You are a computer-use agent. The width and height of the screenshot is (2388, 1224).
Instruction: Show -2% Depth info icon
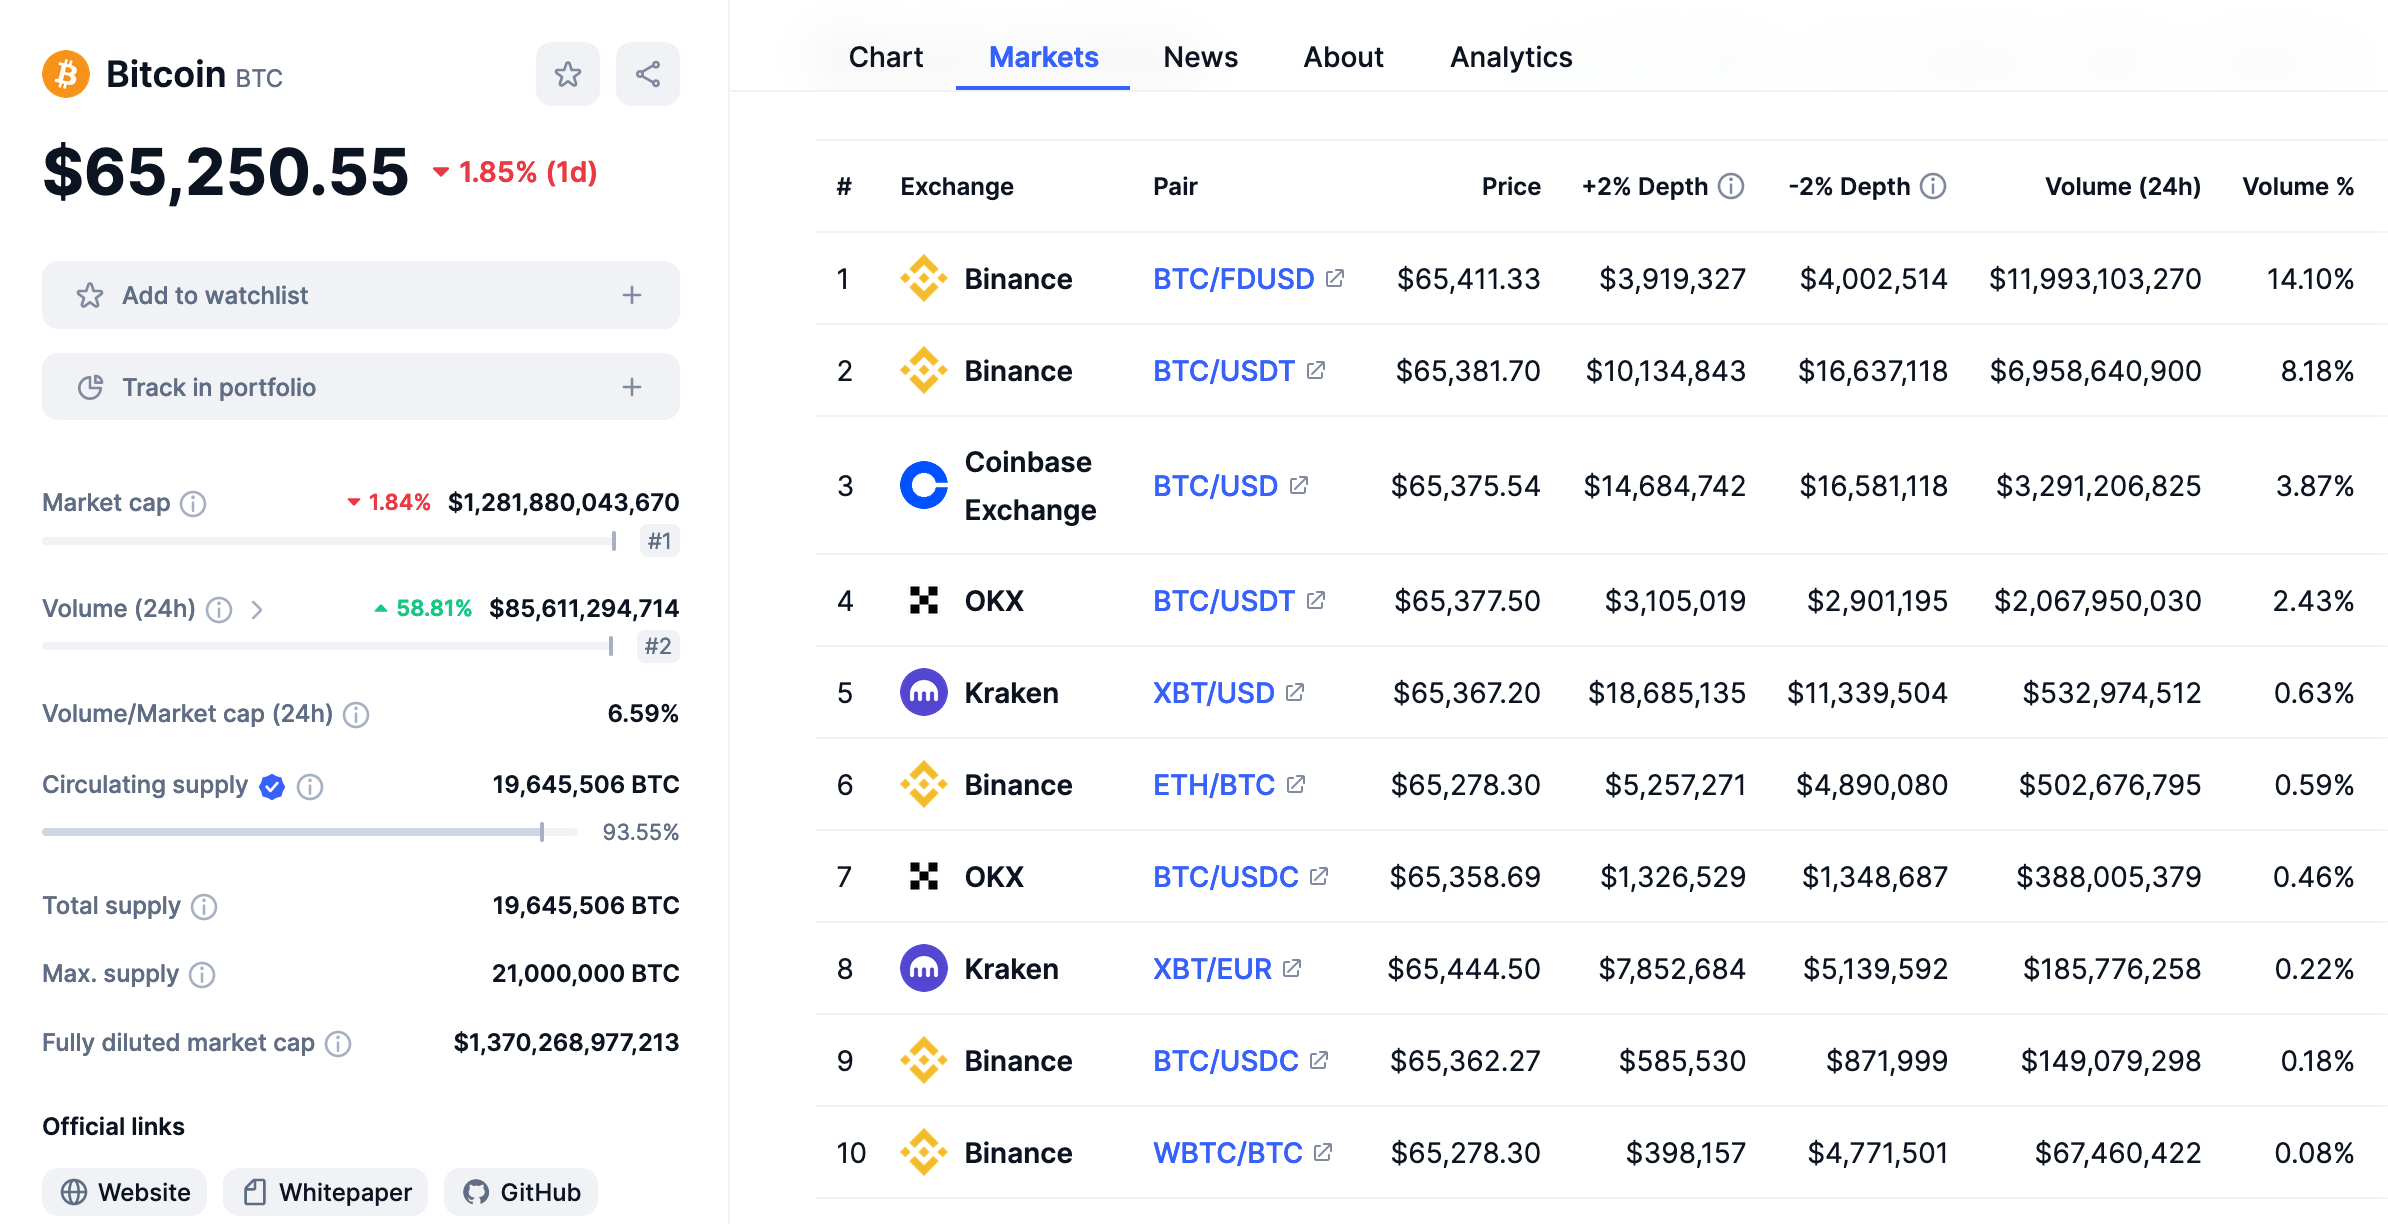(1933, 186)
